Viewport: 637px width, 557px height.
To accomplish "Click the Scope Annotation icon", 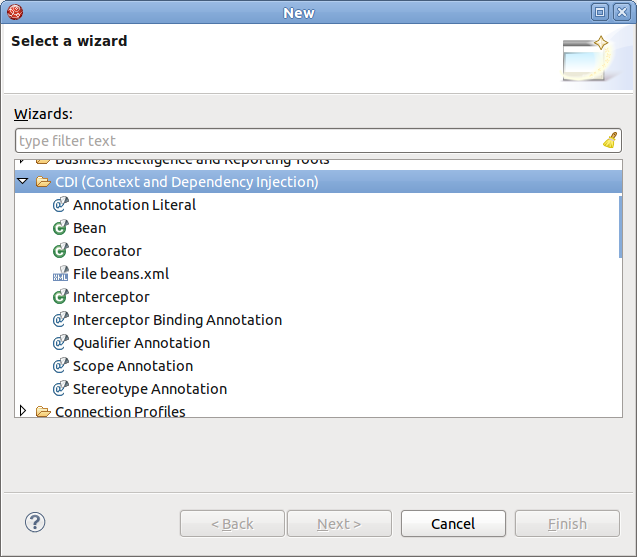I will 60,366.
